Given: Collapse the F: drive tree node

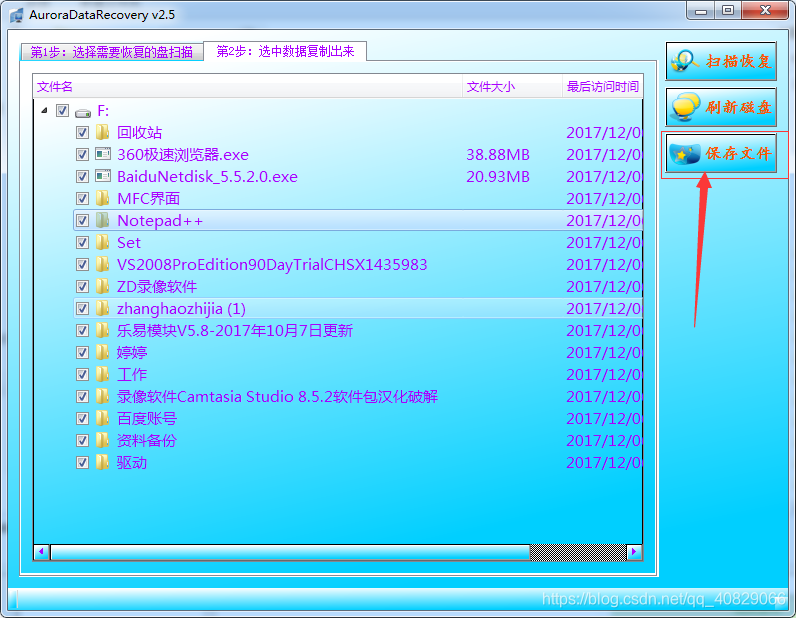Looking at the screenshot, I should click(x=44, y=110).
